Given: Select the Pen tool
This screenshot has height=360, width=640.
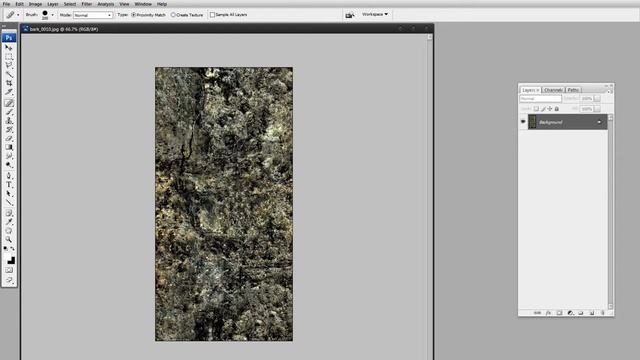Looking at the screenshot, I should tap(9, 176).
